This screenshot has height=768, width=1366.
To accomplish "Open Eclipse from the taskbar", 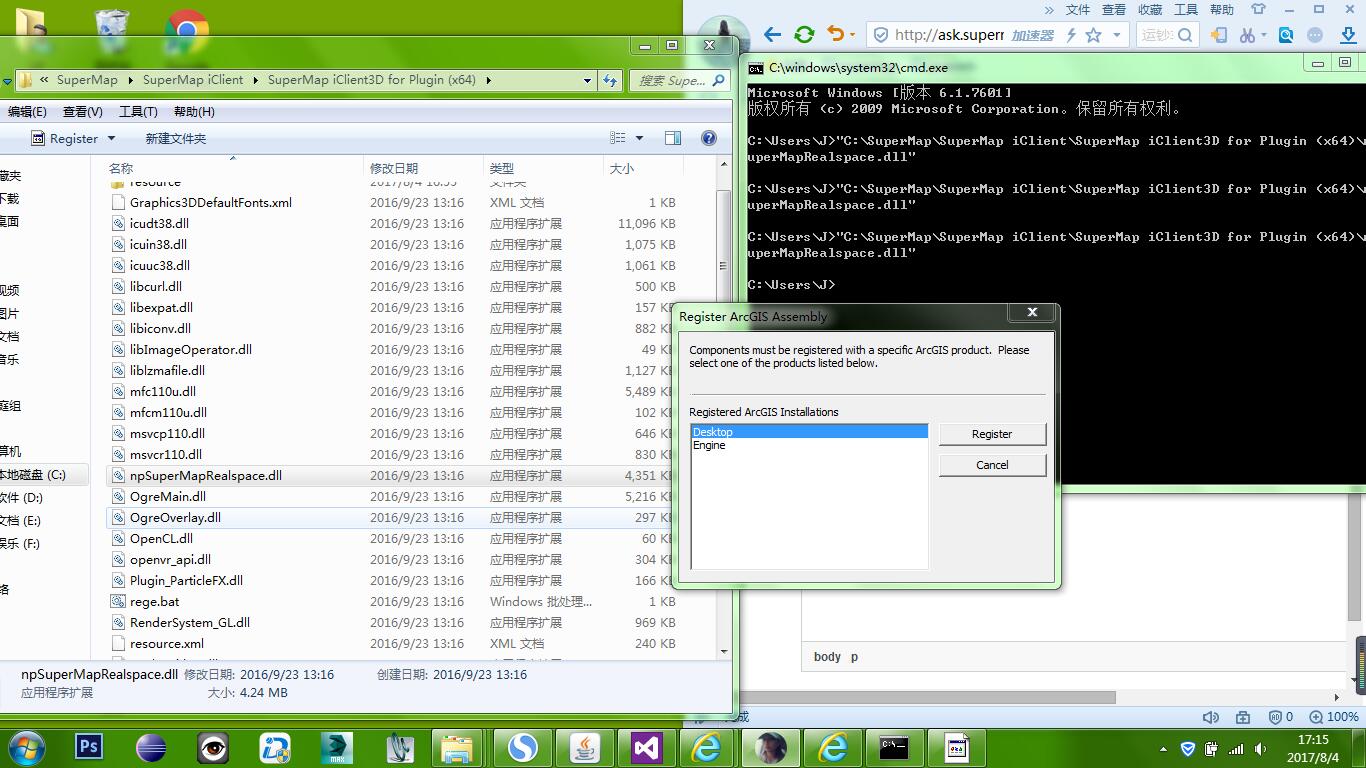I will [x=151, y=747].
